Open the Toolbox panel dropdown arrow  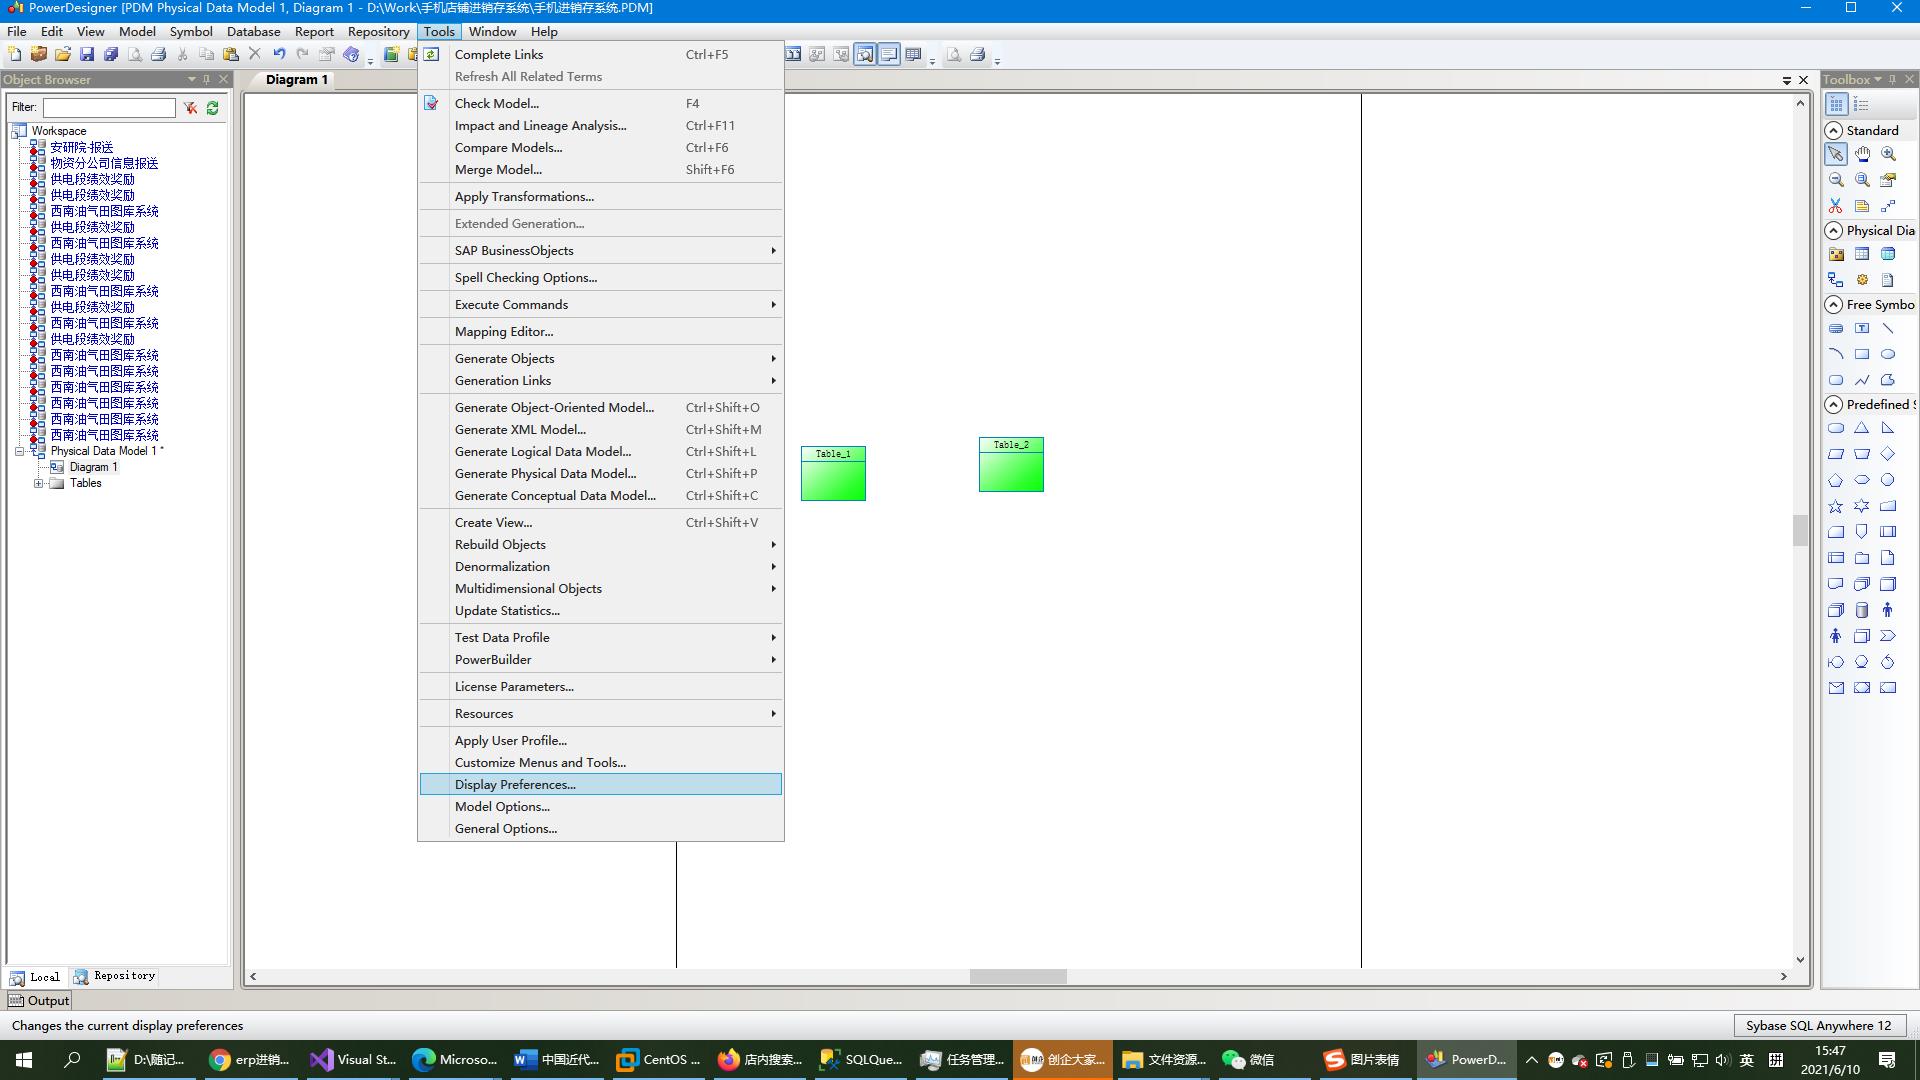pyautogui.click(x=1878, y=80)
